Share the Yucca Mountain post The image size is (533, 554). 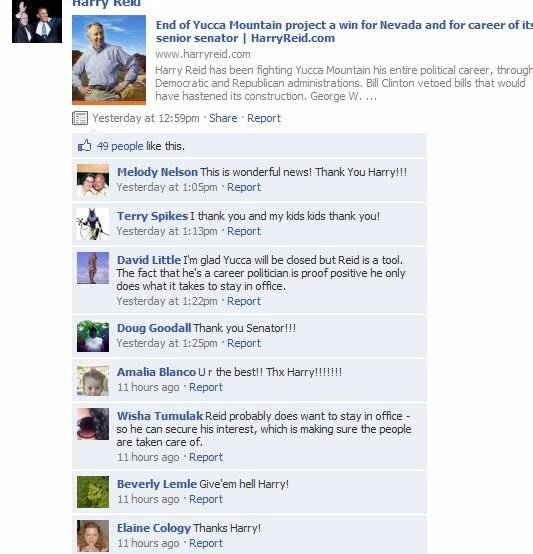click(x=223, y=118)
